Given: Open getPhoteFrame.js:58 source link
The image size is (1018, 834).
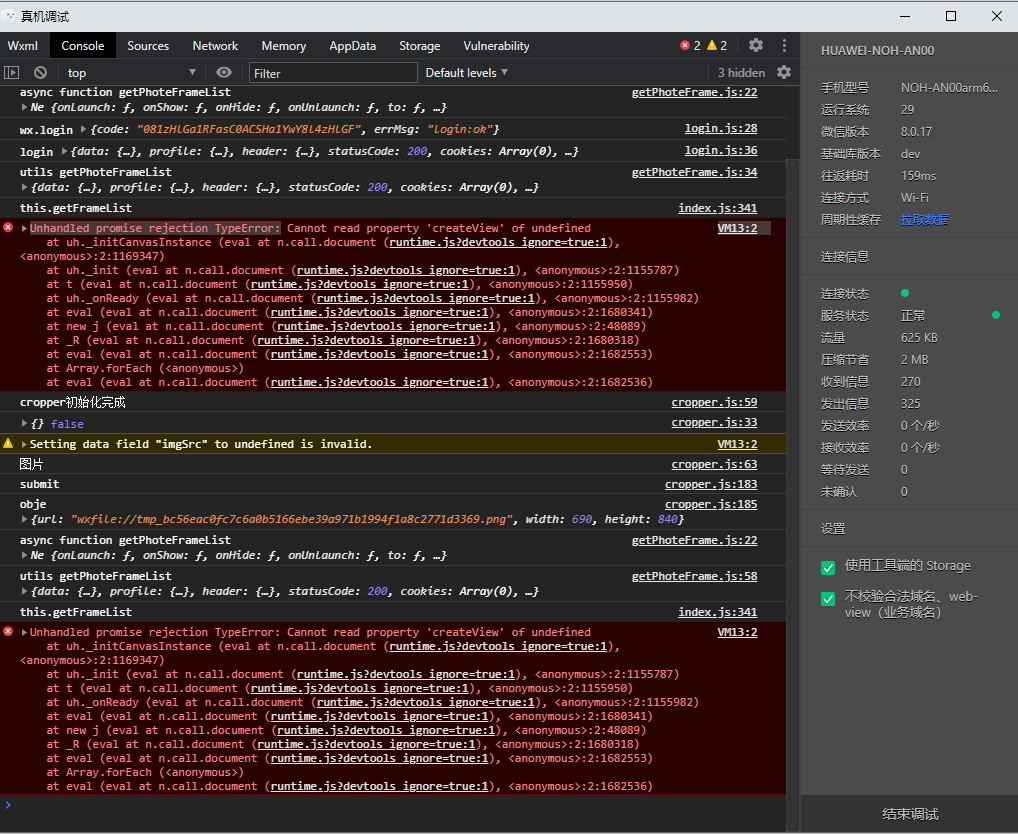Looking at the screenshot, I should pos(695,576).
